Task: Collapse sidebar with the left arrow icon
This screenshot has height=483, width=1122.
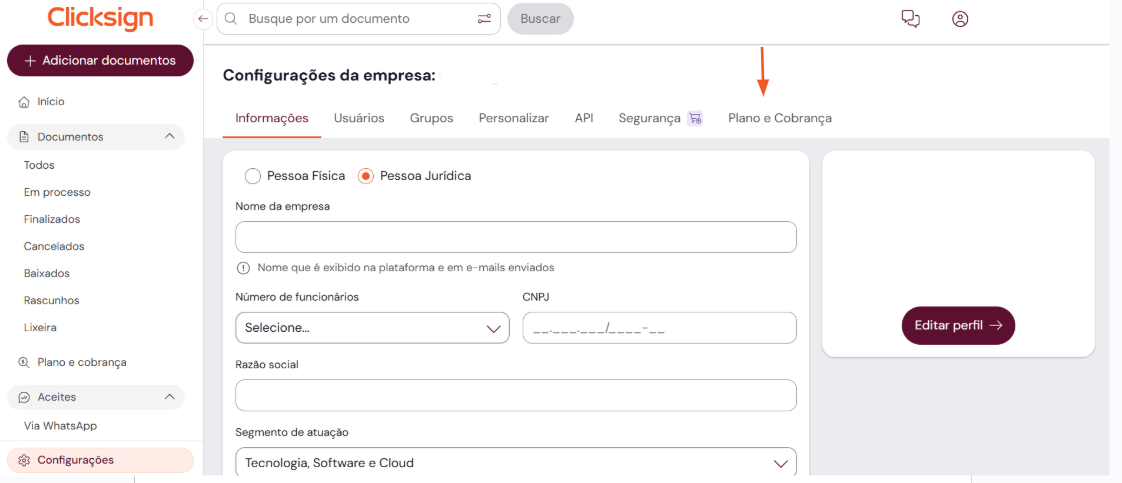Action: (x=203, y=19)
